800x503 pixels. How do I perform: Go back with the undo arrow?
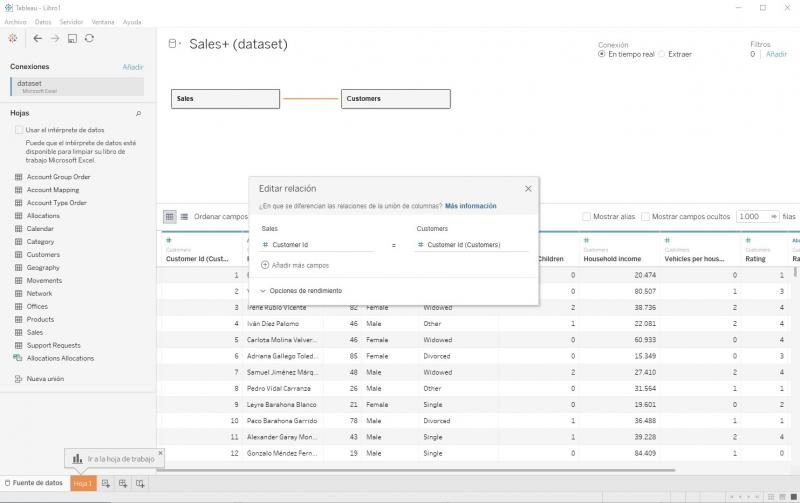point(37,38)
